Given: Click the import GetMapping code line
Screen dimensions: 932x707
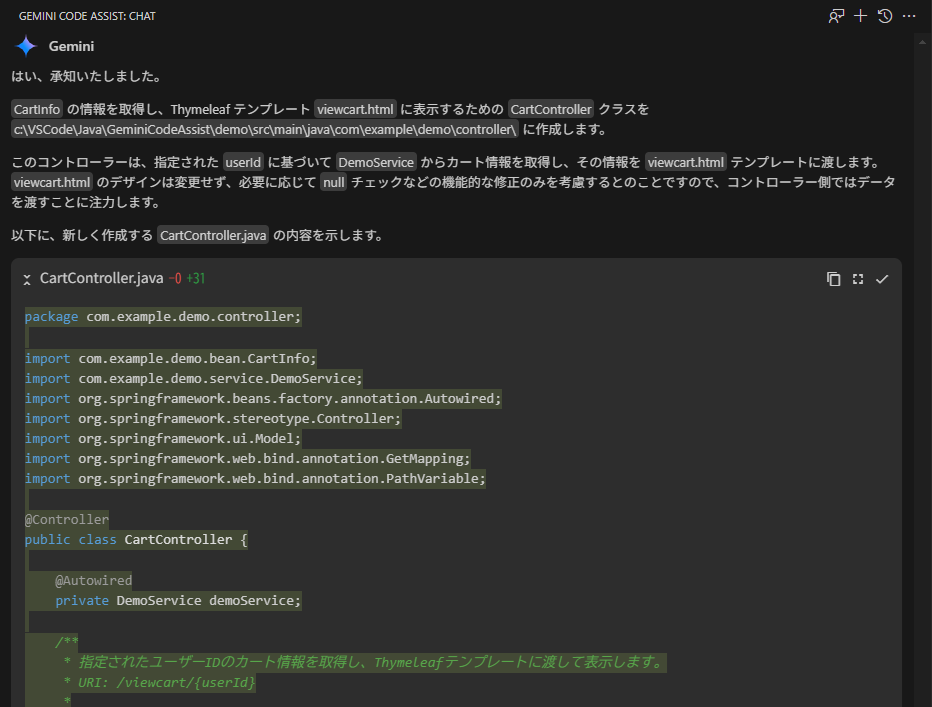Looking at the screenshot, I should [247, 458].
